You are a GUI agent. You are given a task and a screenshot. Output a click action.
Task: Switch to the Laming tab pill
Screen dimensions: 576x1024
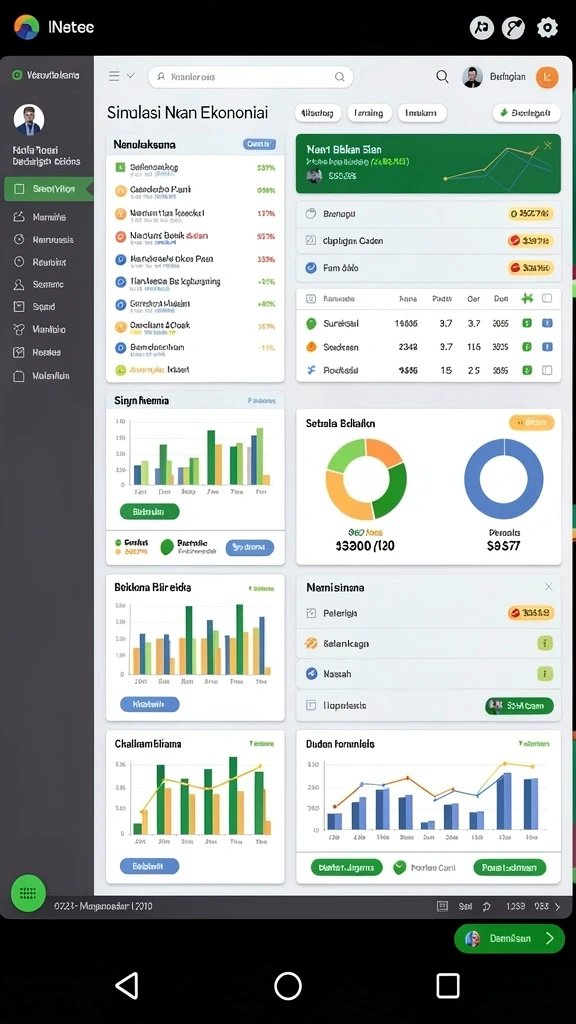[x=369, y=113]
